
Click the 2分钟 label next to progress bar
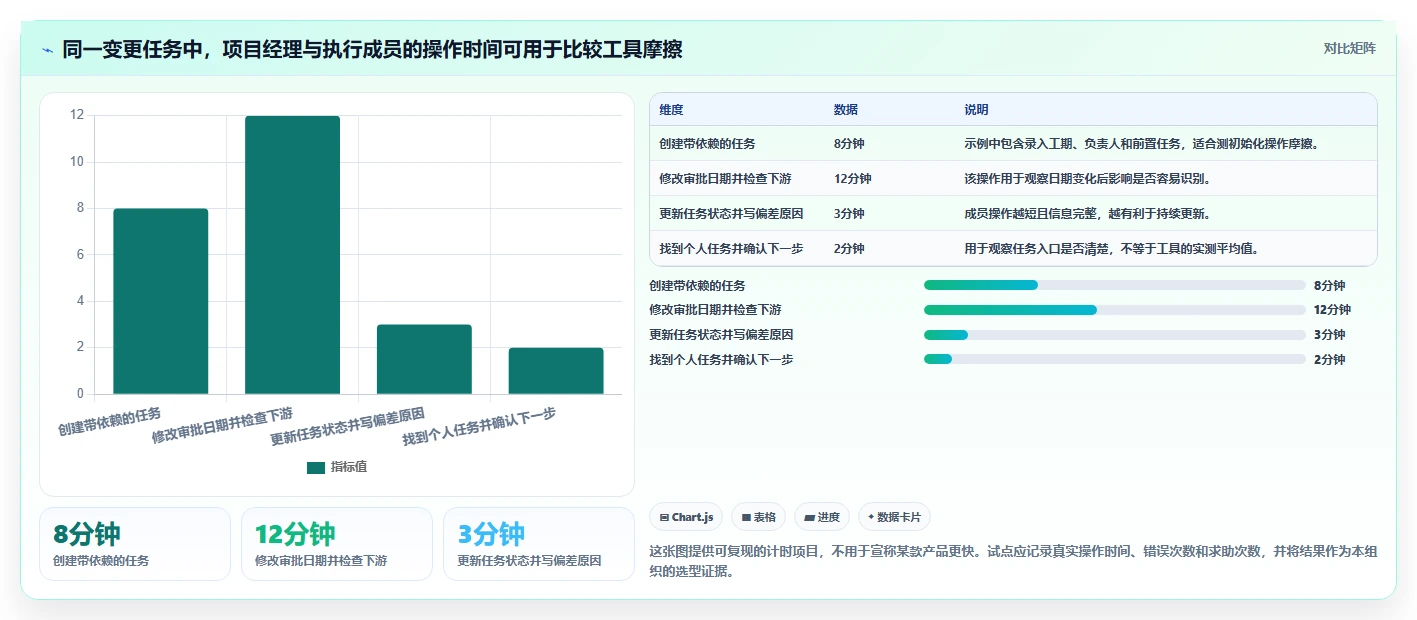click(1329, 360)
